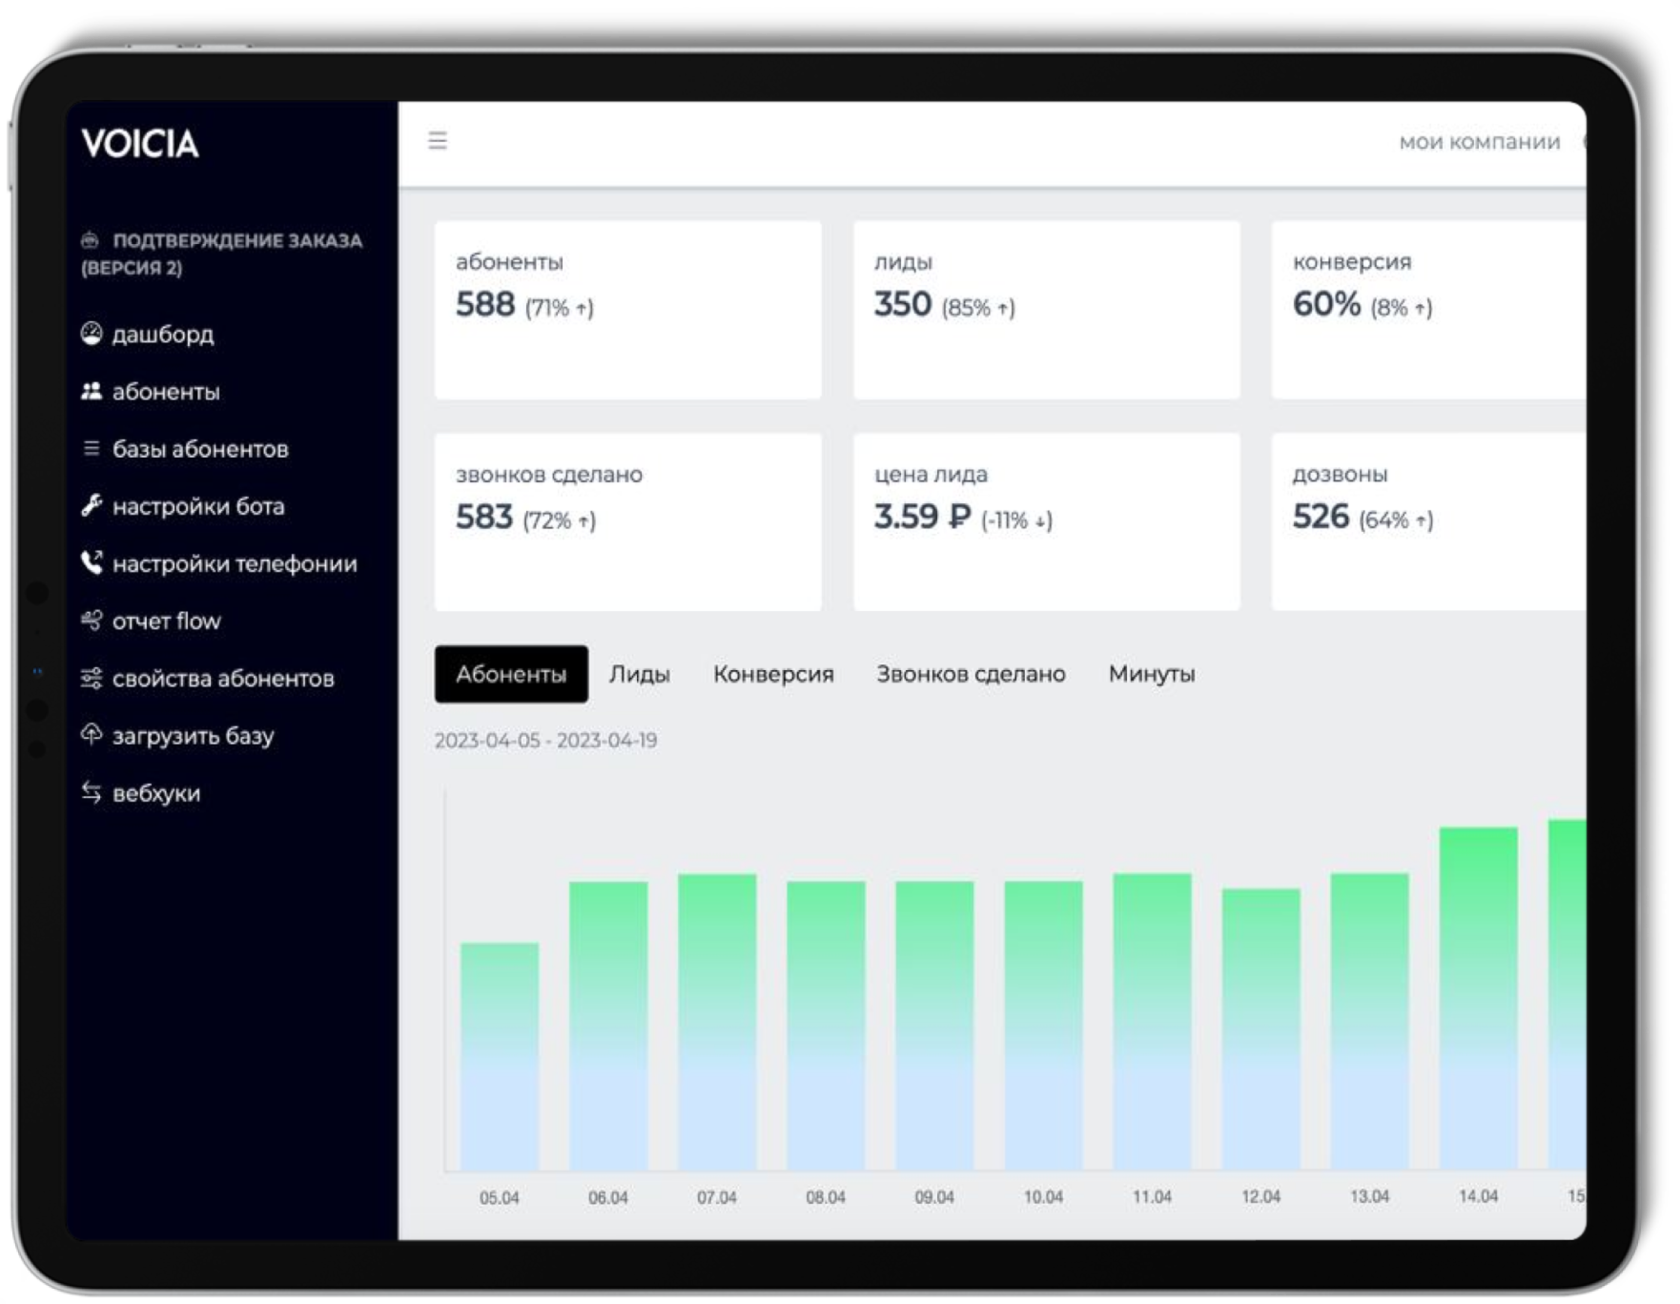Image resolution: width=1680 pixels, height=1304 pixels.
Task: Click the chart bar for 07.04
Action: 717,1022
